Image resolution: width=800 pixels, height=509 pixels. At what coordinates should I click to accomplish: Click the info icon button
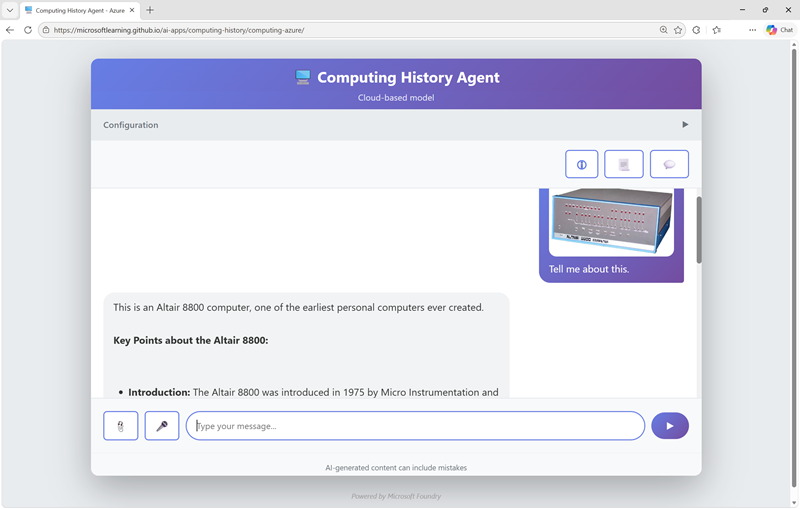(x=581, y=164)
